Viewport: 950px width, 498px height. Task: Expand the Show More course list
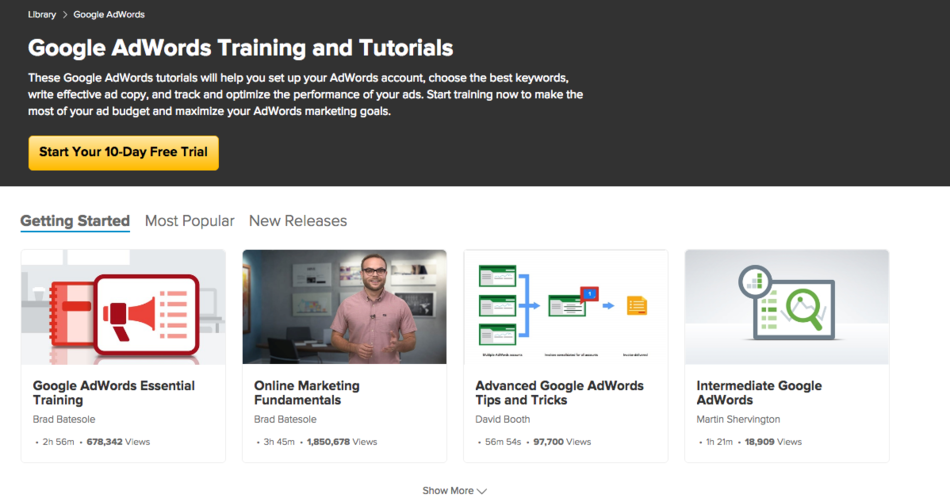tap(448, 491)
